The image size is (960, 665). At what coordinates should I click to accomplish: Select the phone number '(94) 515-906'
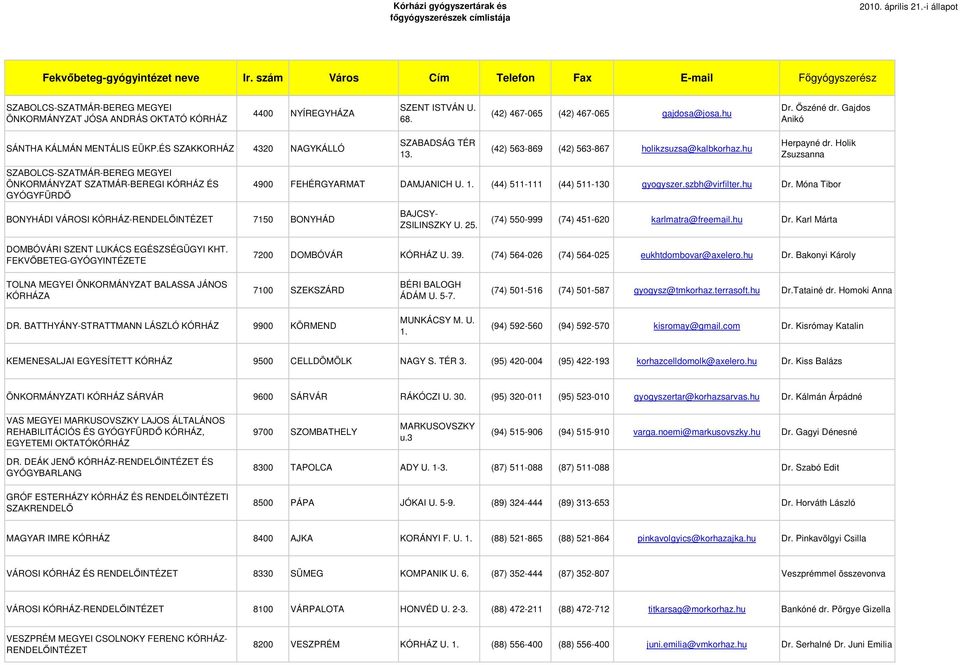(517, 432)
